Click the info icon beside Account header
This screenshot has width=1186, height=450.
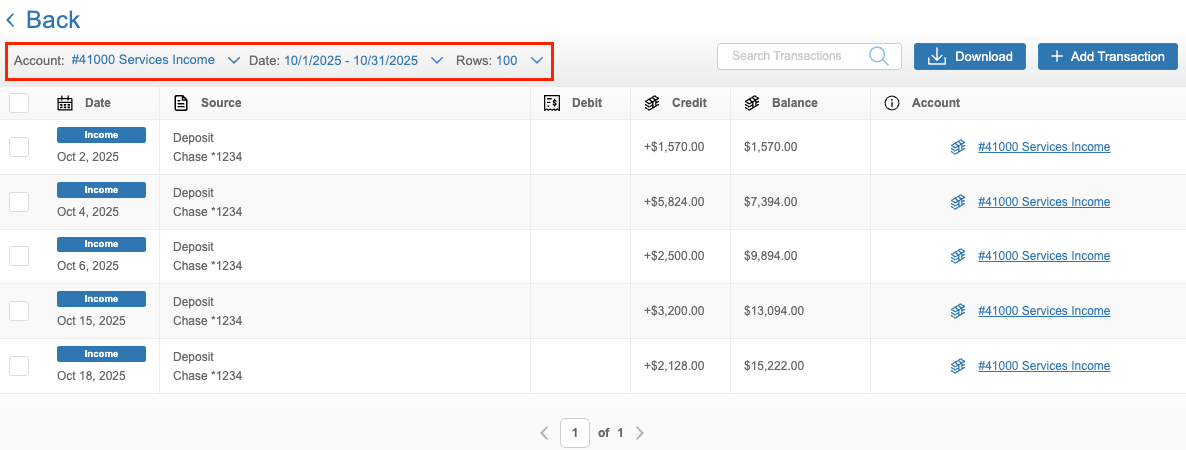tap(892, 103)
